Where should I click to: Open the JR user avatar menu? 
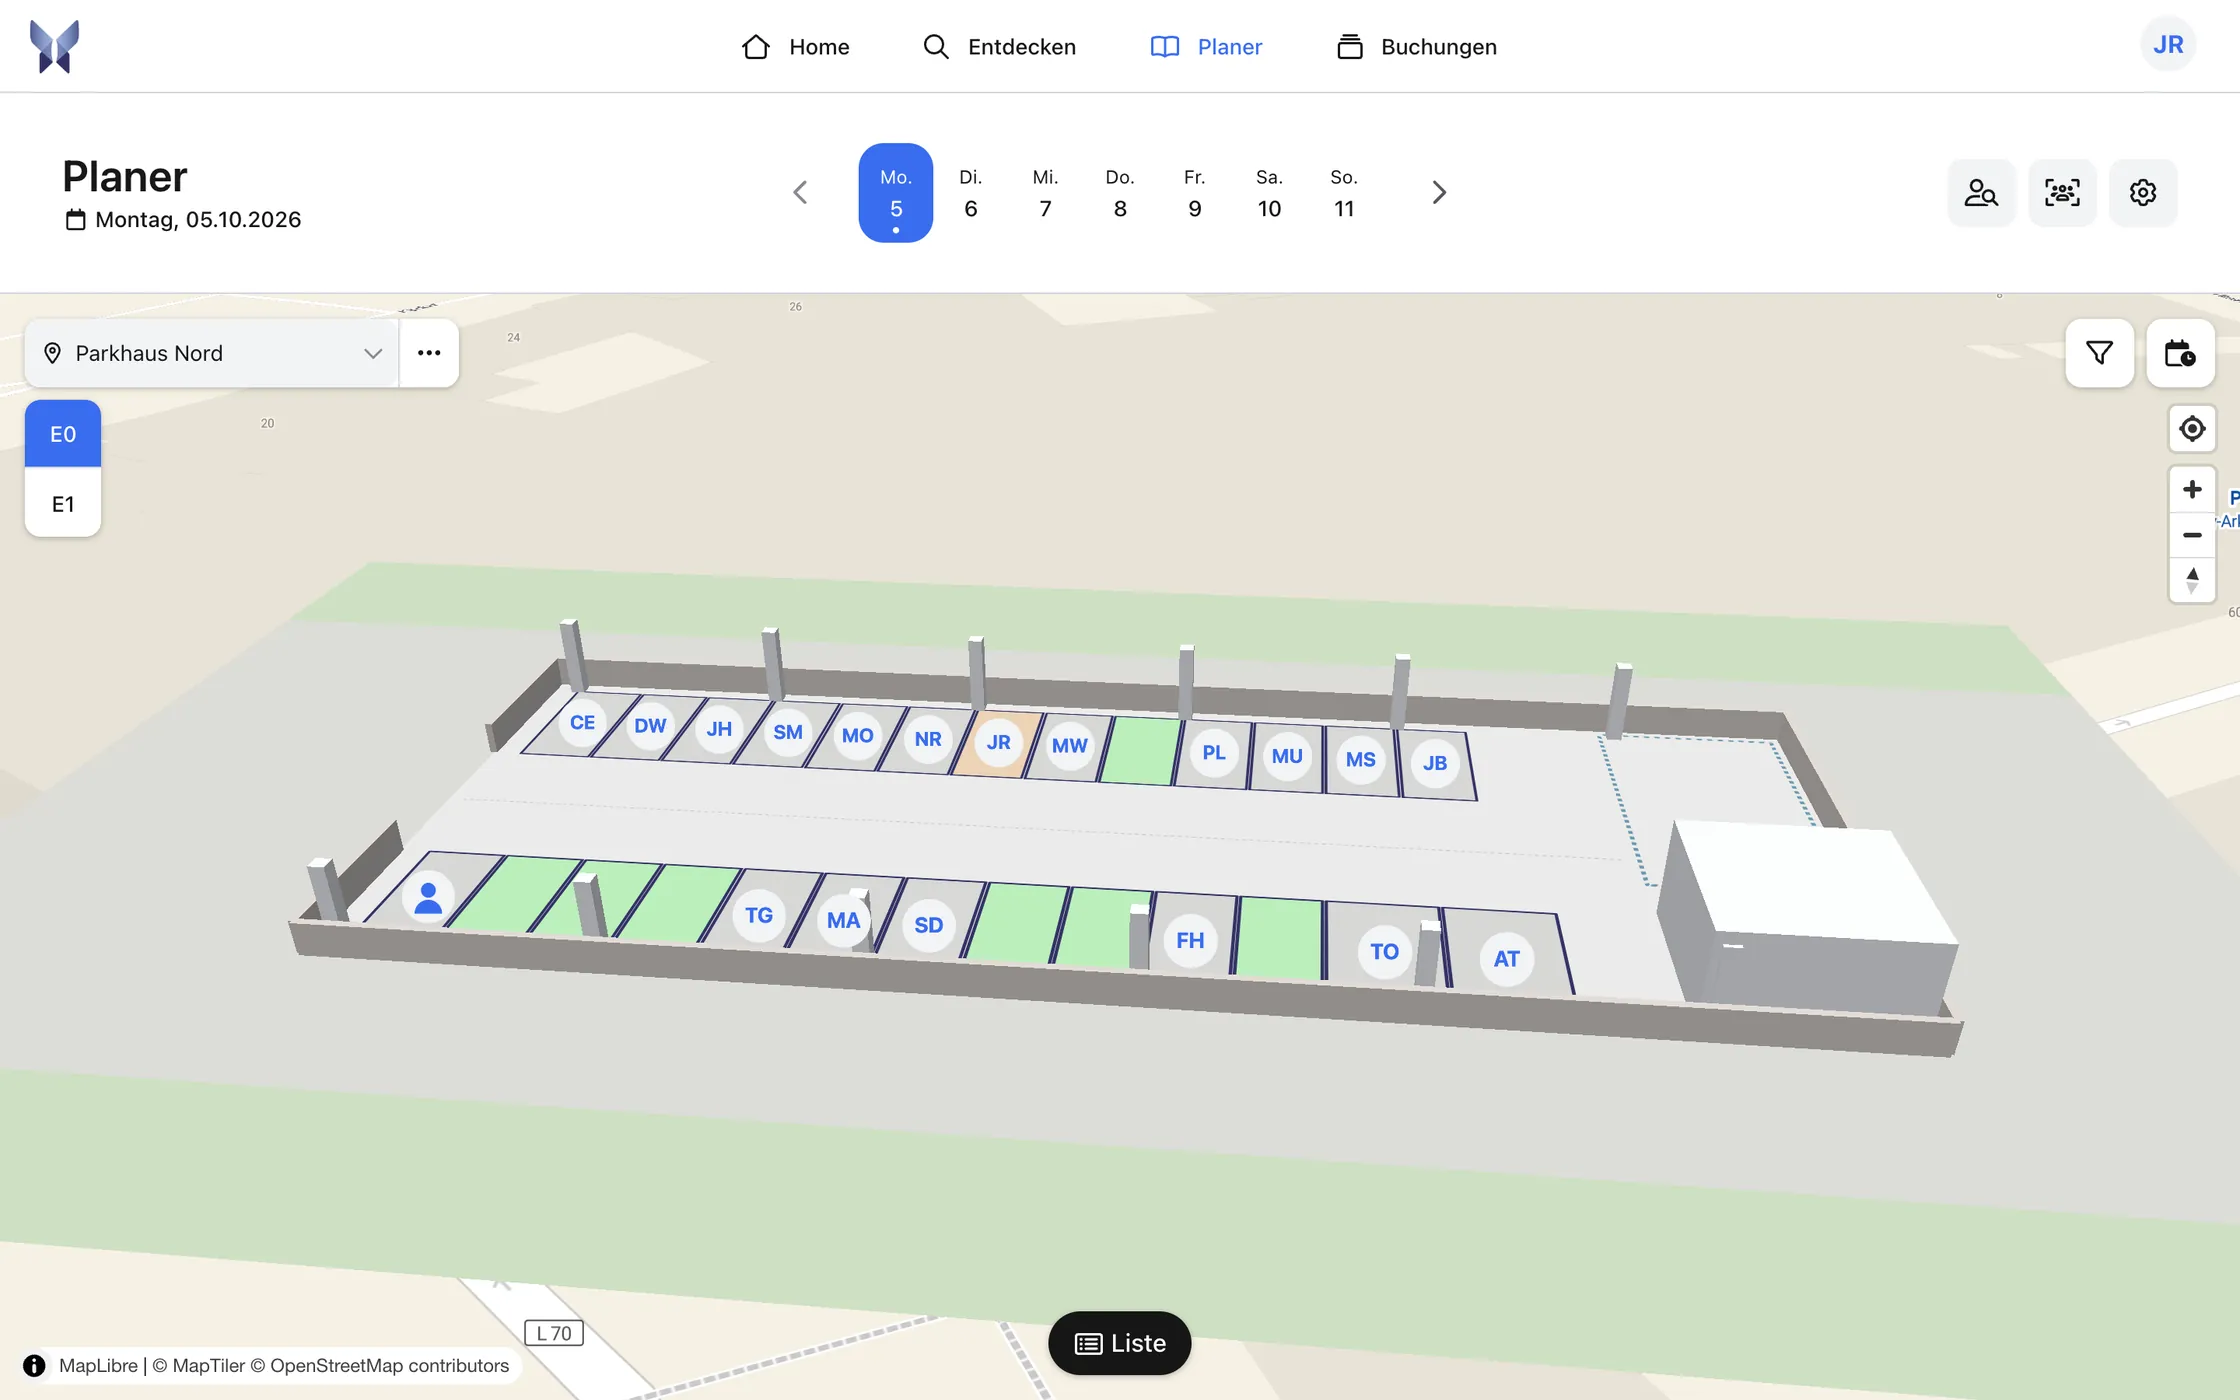(2168, 45)
